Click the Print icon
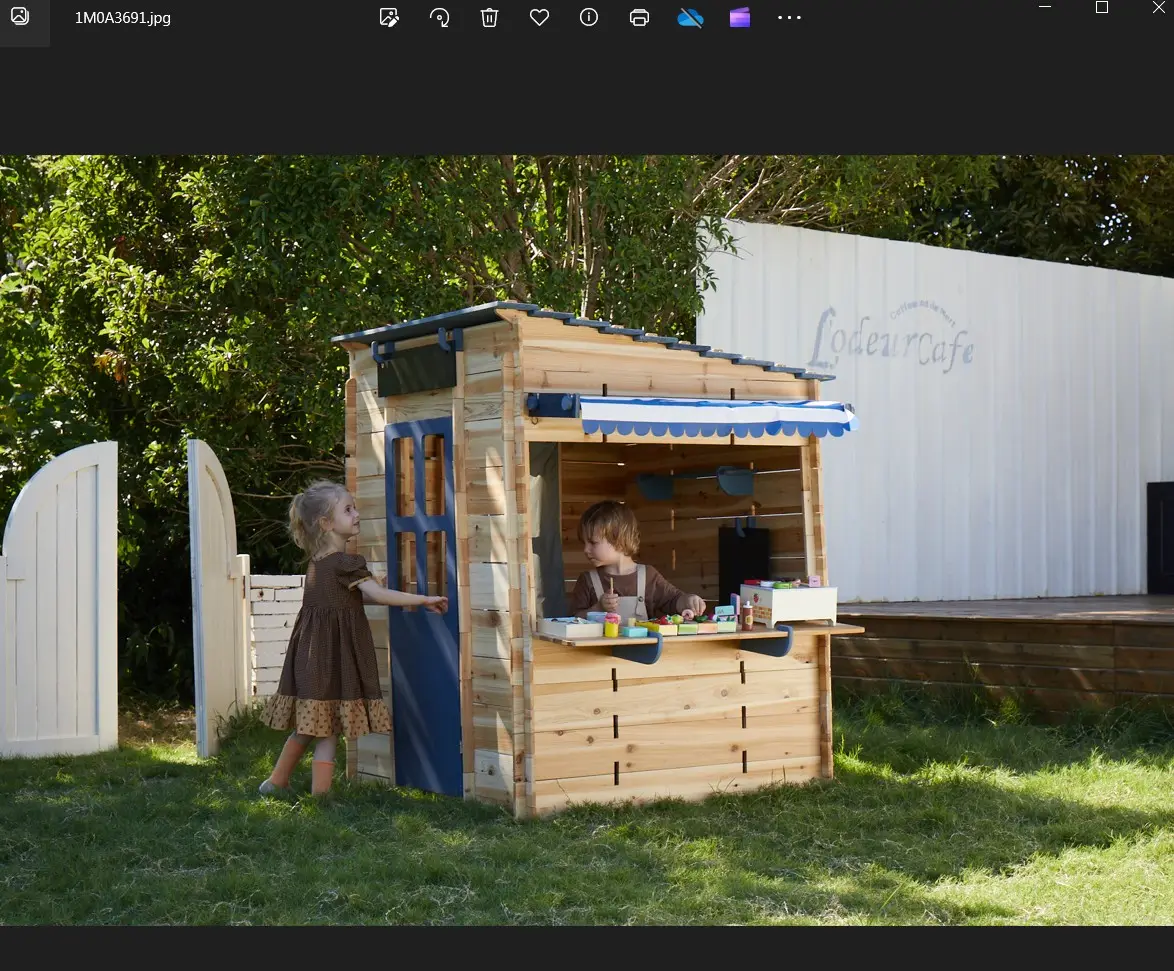The height and width of the screenshot is (971, 1174). (x=639, y=17)
